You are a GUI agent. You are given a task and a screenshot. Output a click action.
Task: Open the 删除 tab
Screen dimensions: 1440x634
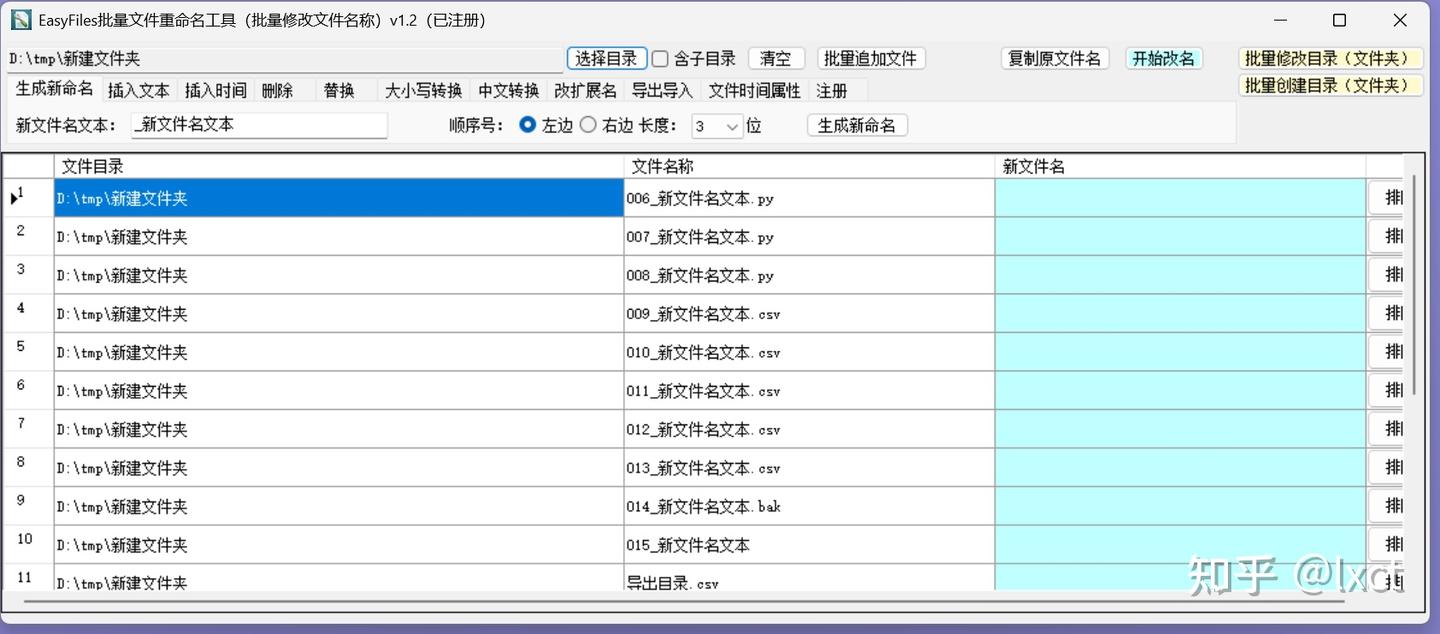(x=278, y=90)
